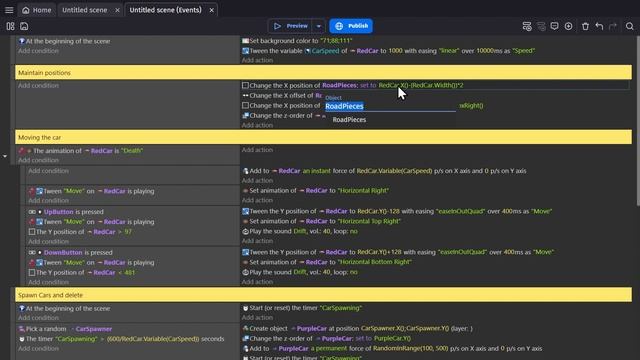Click the UpButton parameter text
This screenshot has height=360, width=640.
click(x=59, y=212)
